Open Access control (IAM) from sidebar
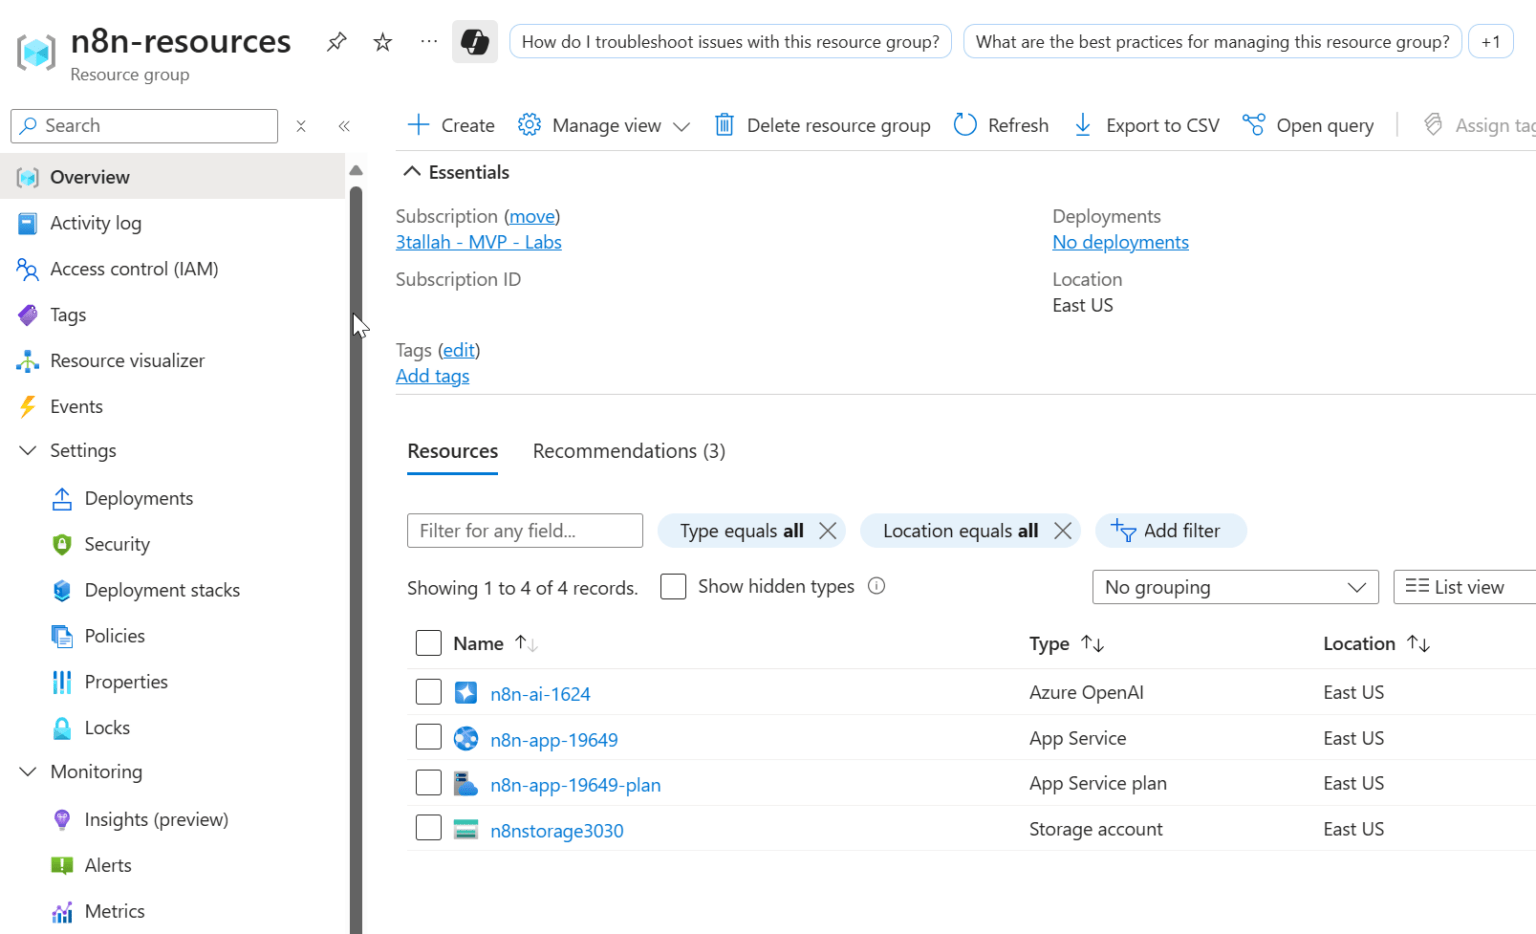 coord(131,268)
